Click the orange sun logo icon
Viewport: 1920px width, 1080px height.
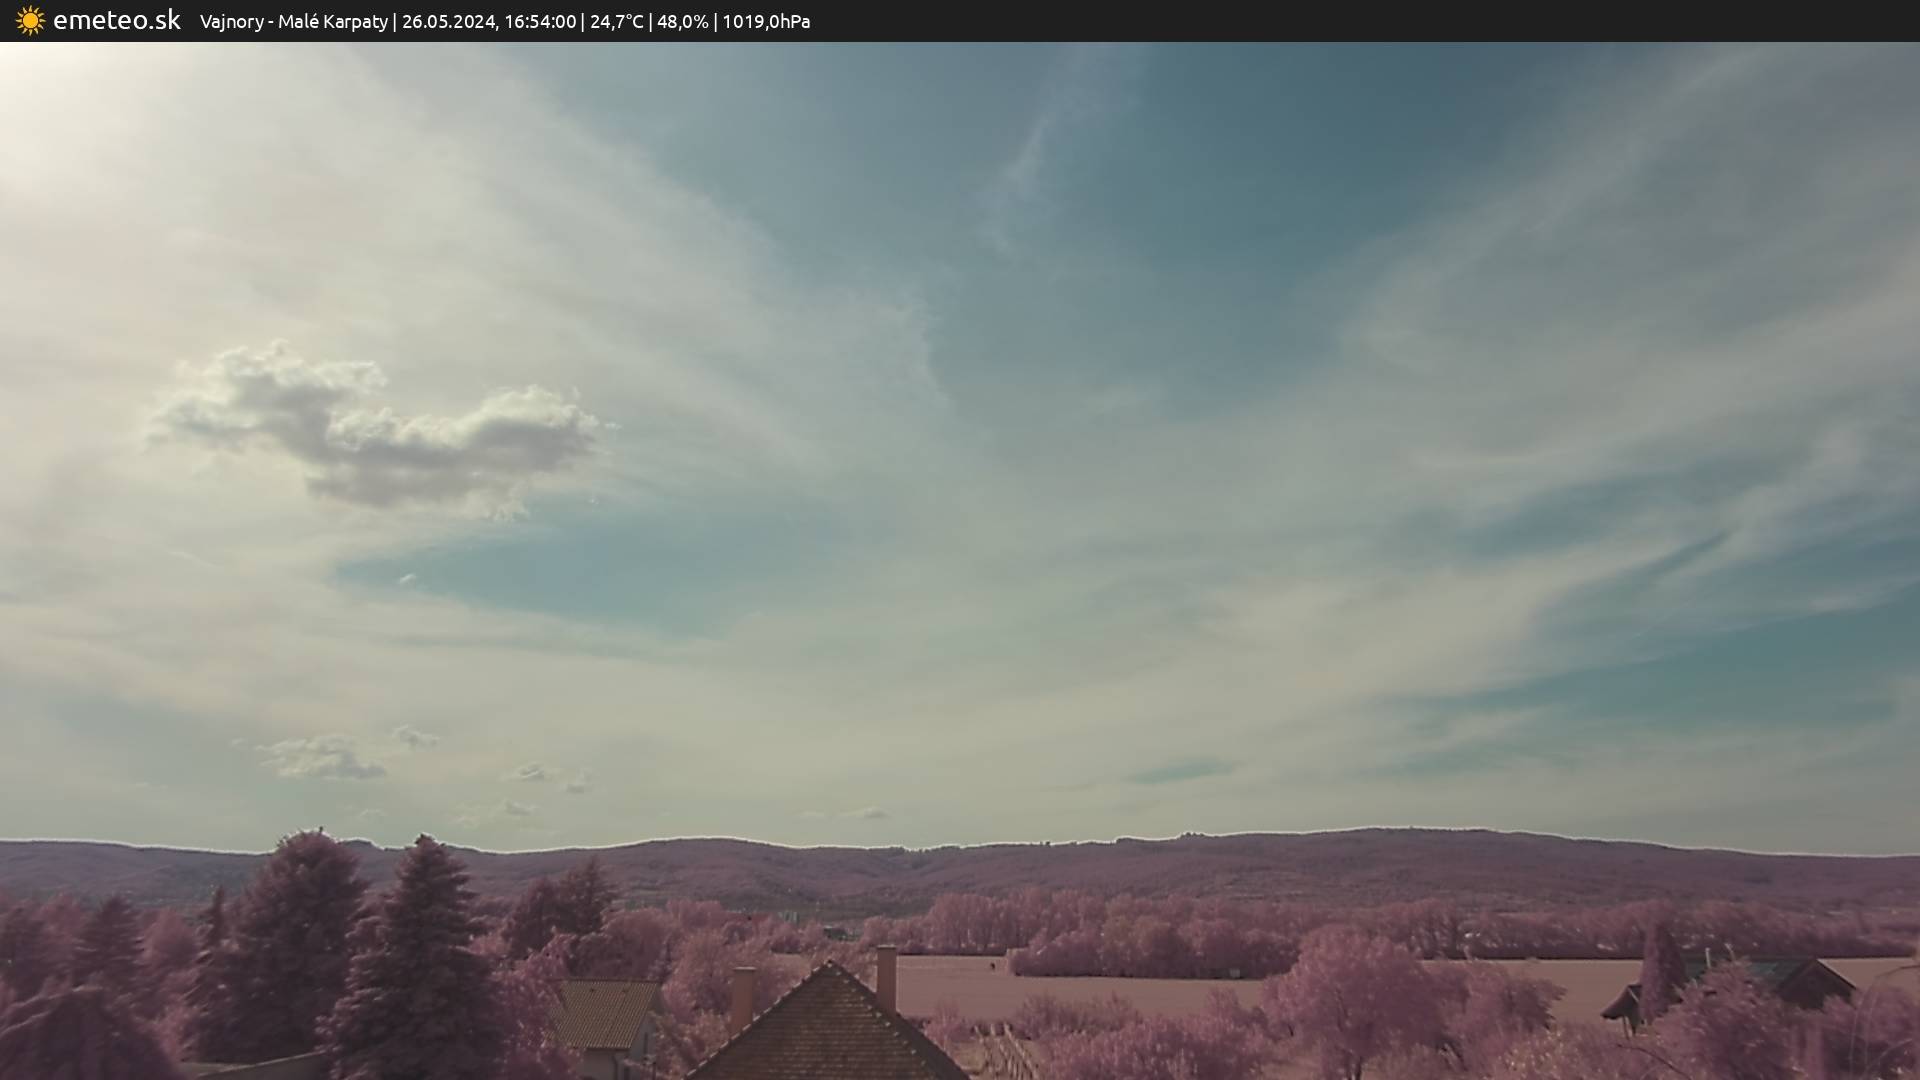[x=30, y=21]
